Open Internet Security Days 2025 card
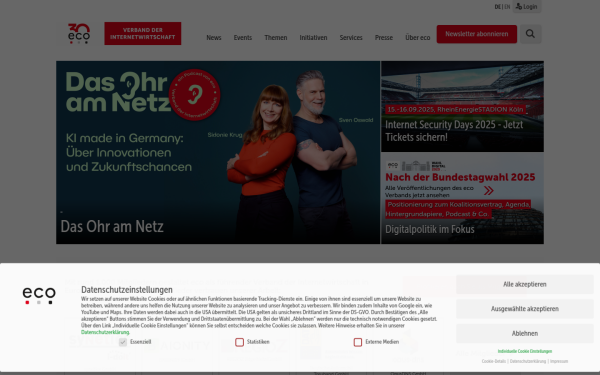This screenshot has width=600, height=375. click(462, 106)
